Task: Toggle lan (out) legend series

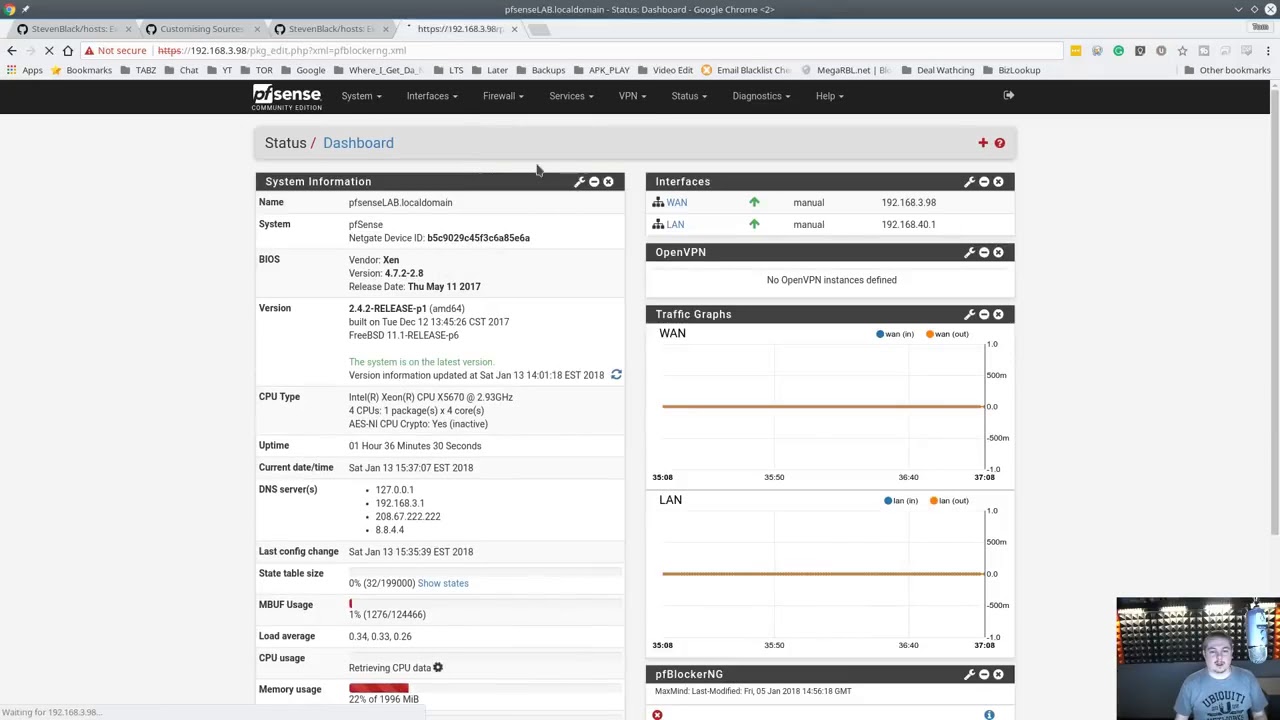Action: [950, 500]
